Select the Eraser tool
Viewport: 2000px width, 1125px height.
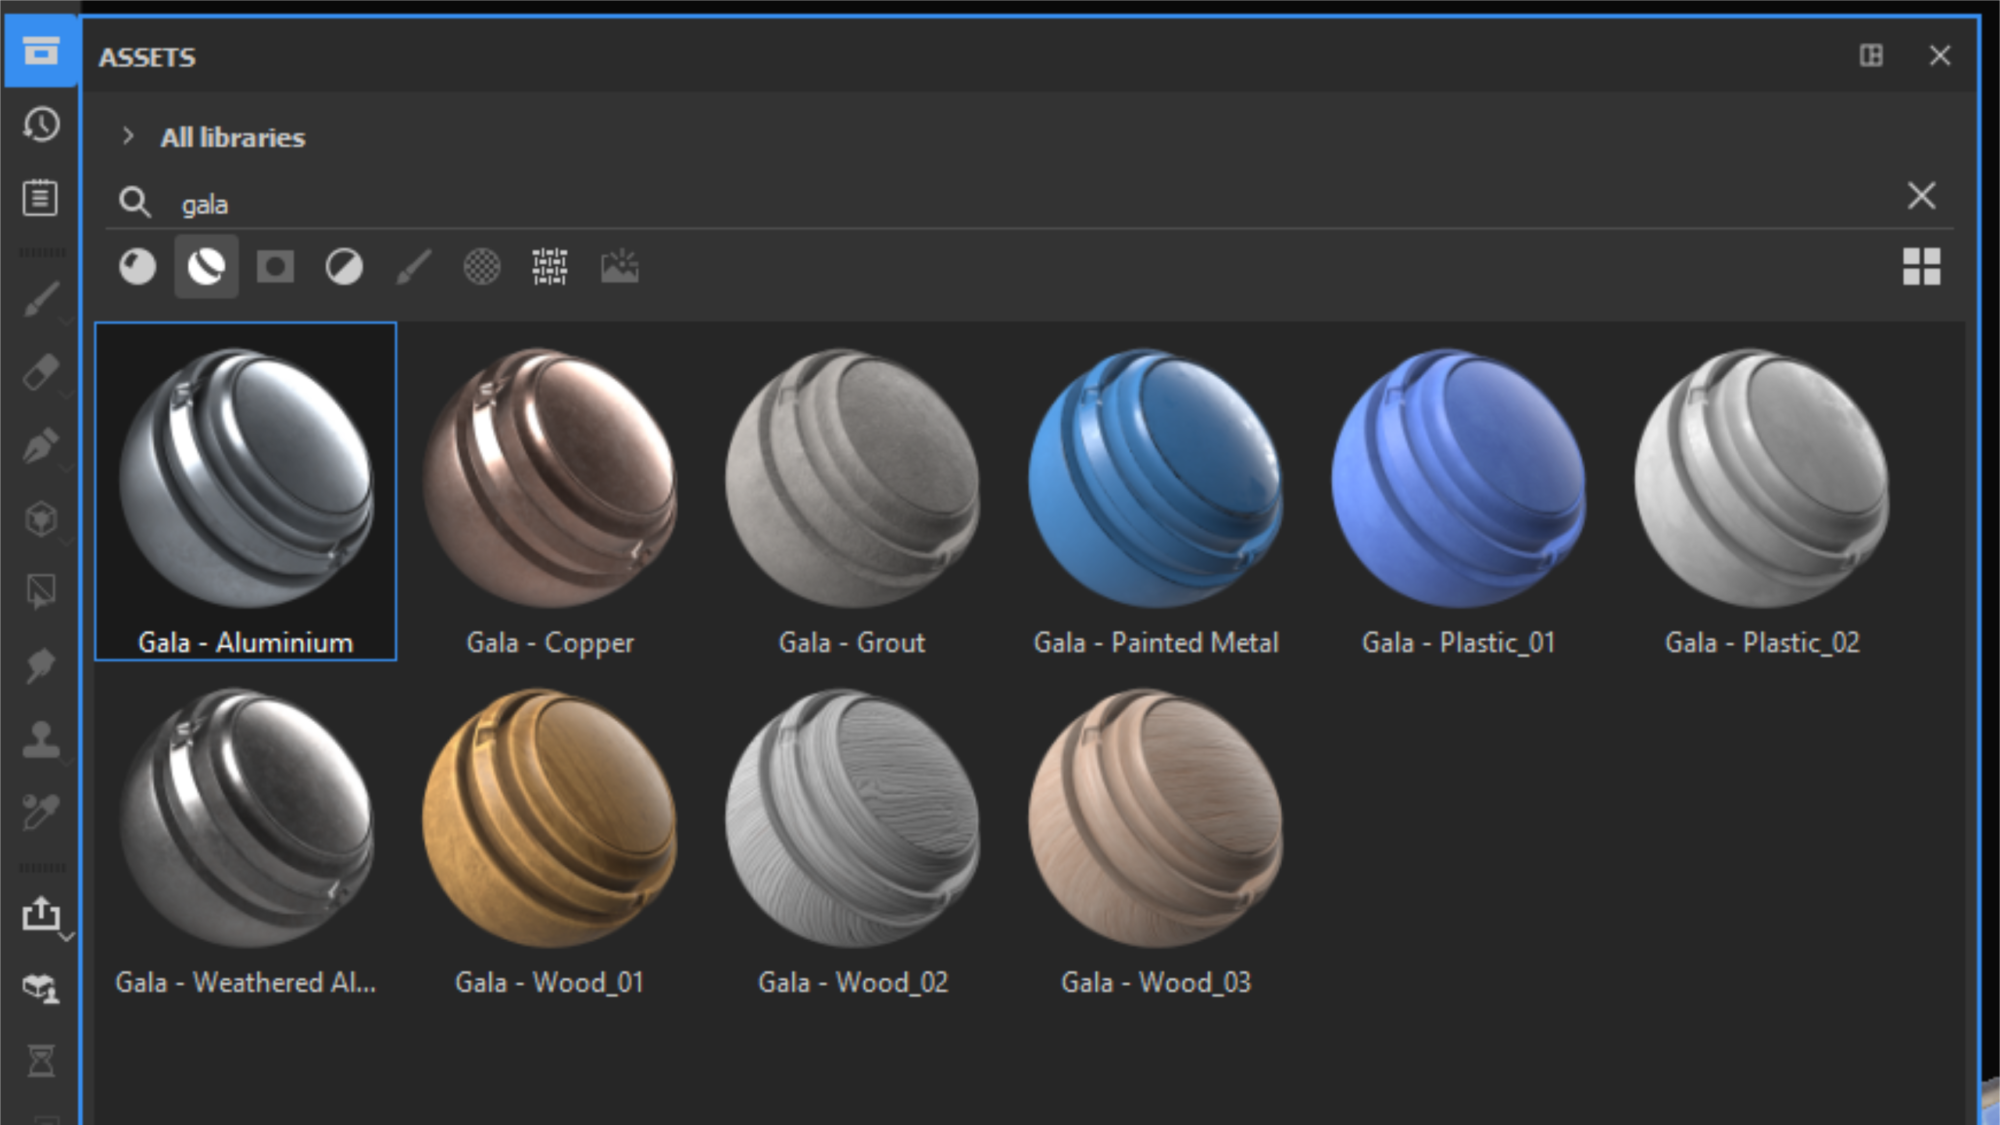point(41,372)
